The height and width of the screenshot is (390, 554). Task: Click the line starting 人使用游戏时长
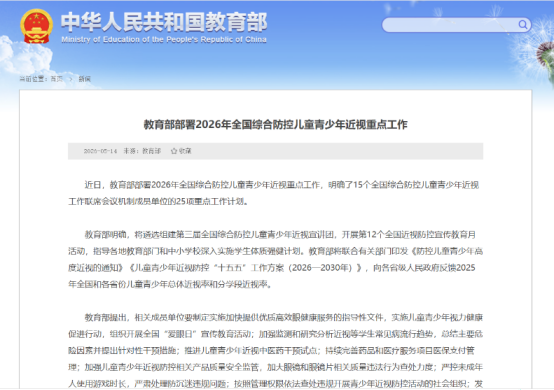click(276, 384)
